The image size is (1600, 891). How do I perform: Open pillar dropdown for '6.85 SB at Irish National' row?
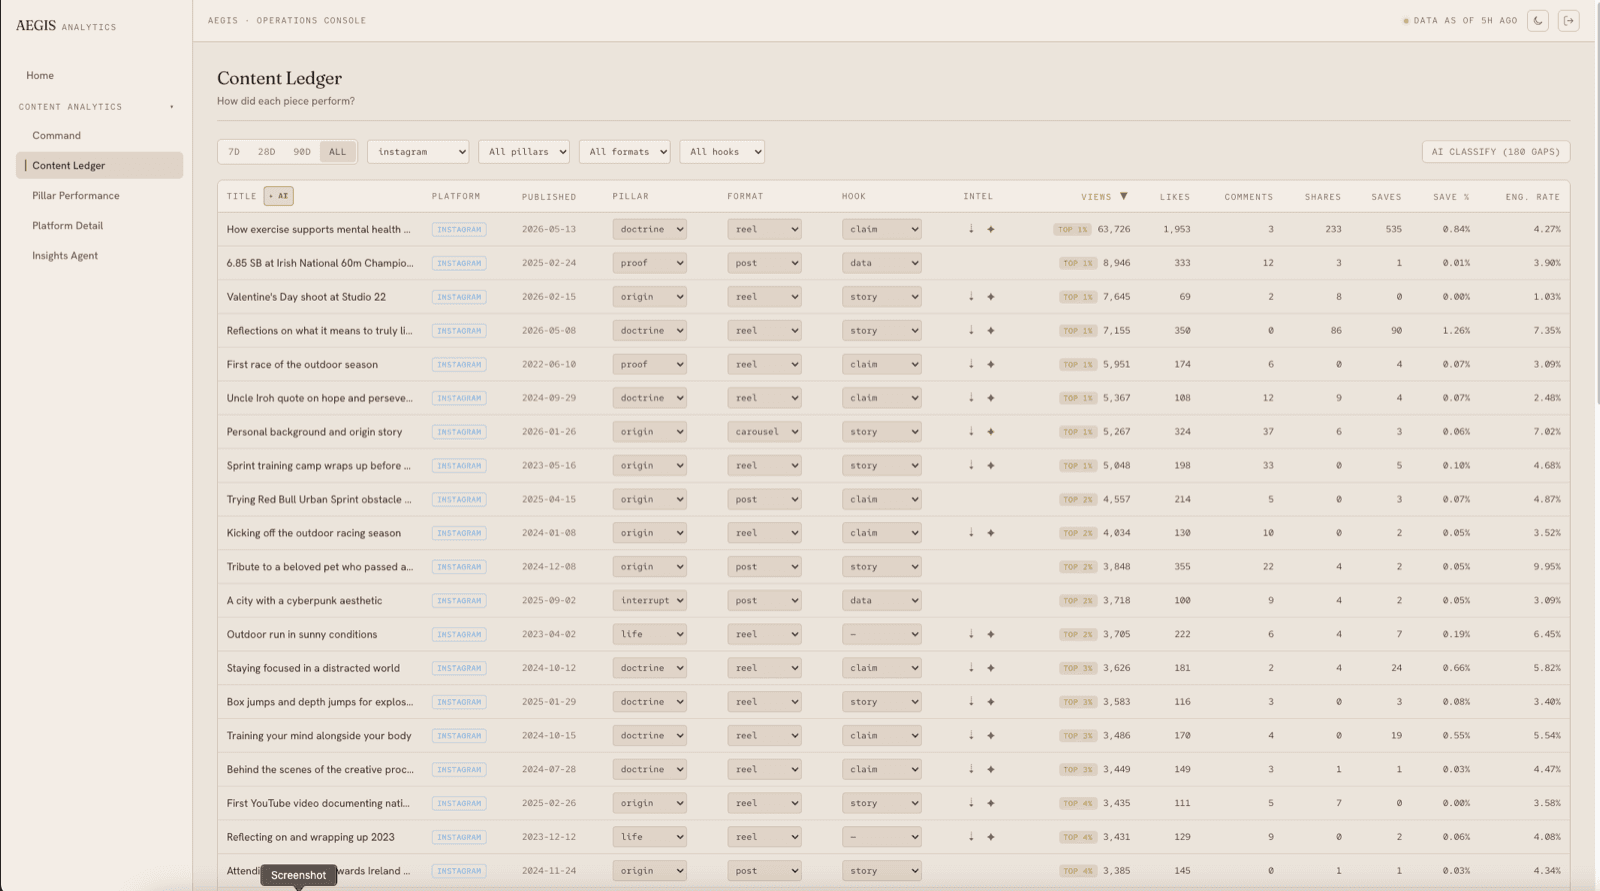pyautogui.click(x=650, y=263)
